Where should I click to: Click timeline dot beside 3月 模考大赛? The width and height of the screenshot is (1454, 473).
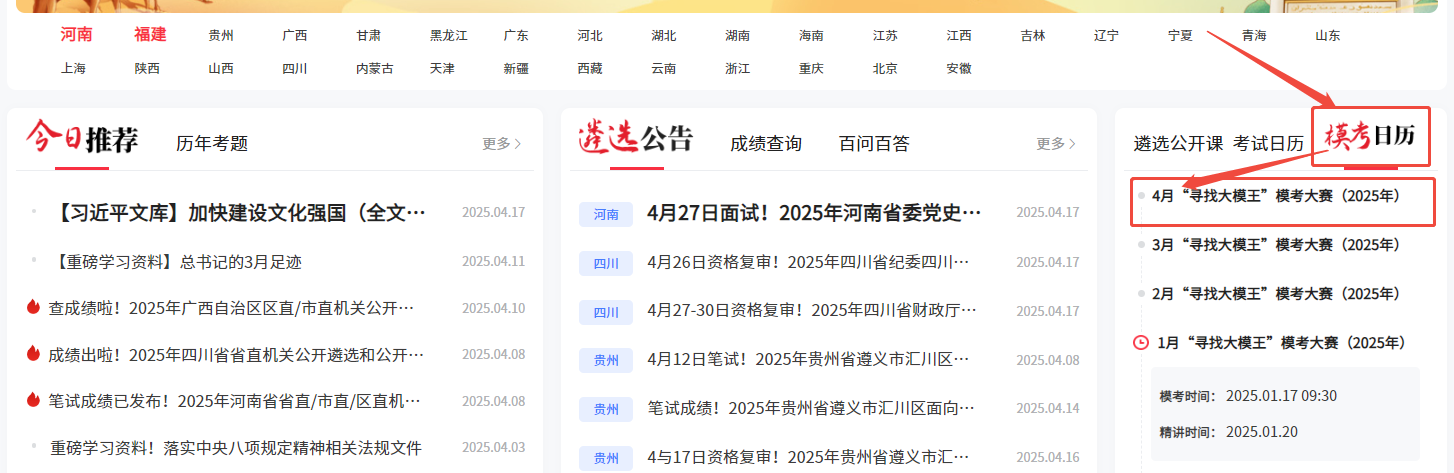(x=1141, y=245)
